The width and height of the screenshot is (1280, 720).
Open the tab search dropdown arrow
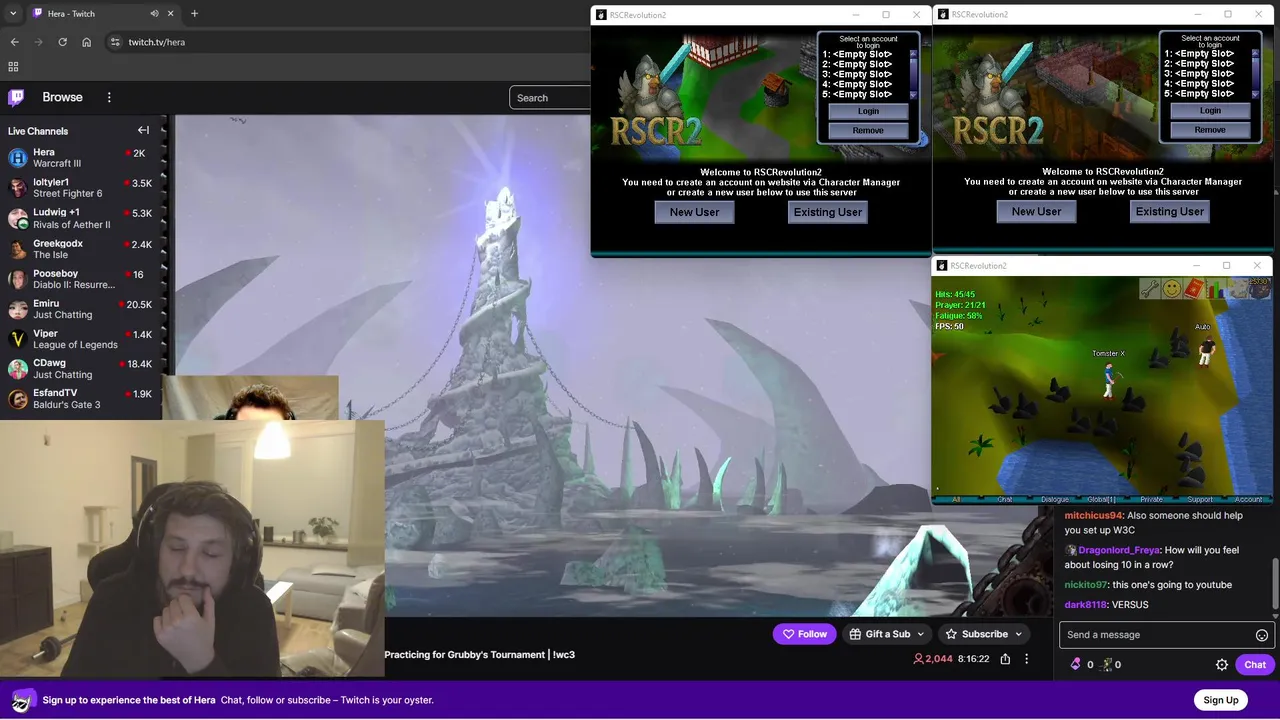(x=13, y=14)
